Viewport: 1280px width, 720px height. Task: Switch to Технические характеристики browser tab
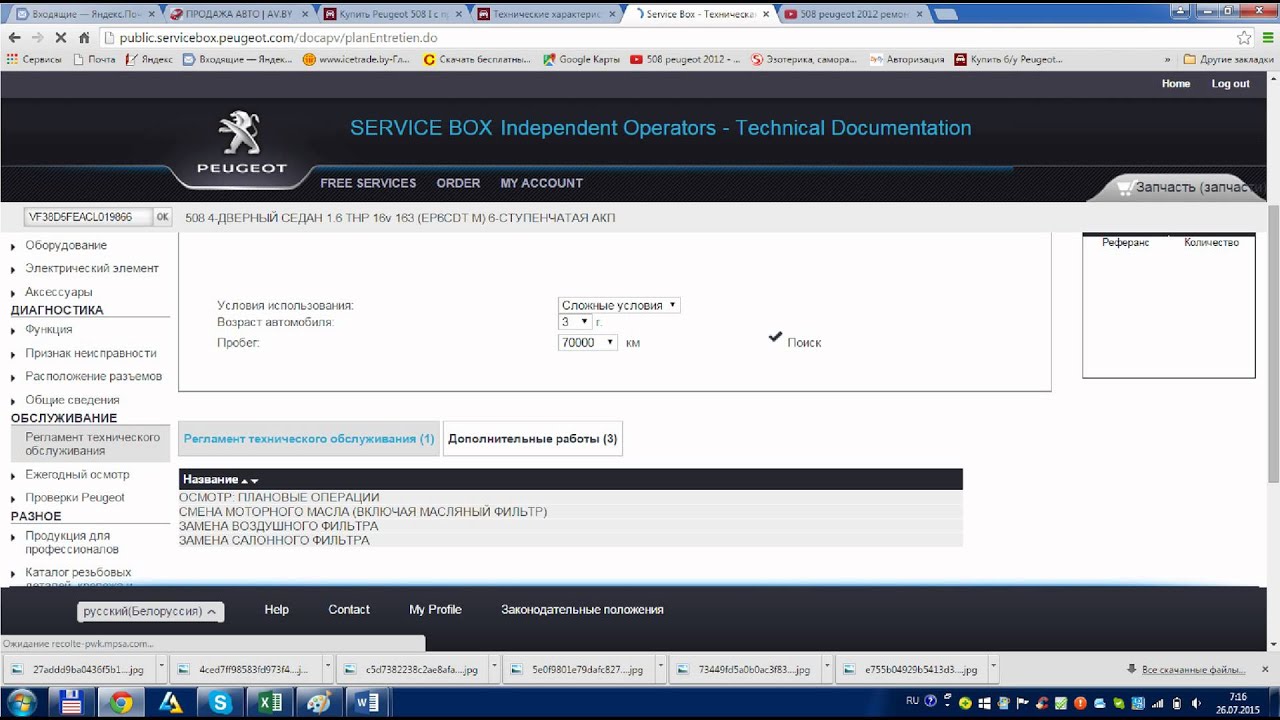coord(545,14)
